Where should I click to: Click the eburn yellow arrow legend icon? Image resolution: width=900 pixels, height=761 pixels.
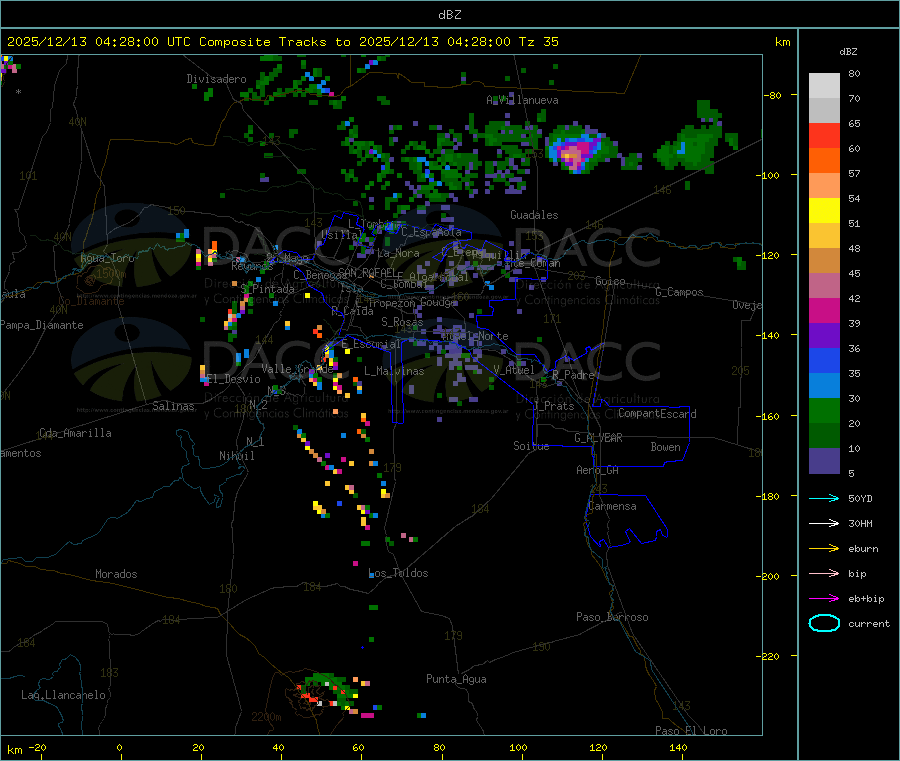tap(824, 549)
